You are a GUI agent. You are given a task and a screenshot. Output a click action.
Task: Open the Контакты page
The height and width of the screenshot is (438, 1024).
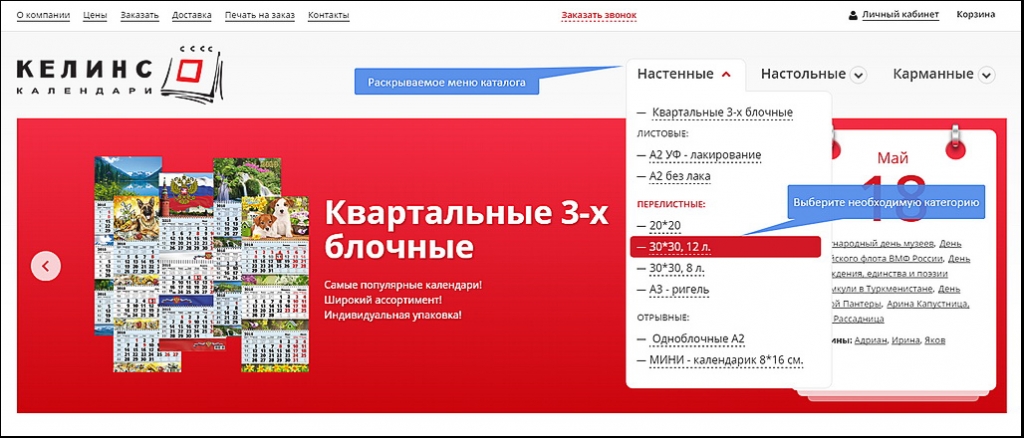pyautogui.click(x=328, y=15)
